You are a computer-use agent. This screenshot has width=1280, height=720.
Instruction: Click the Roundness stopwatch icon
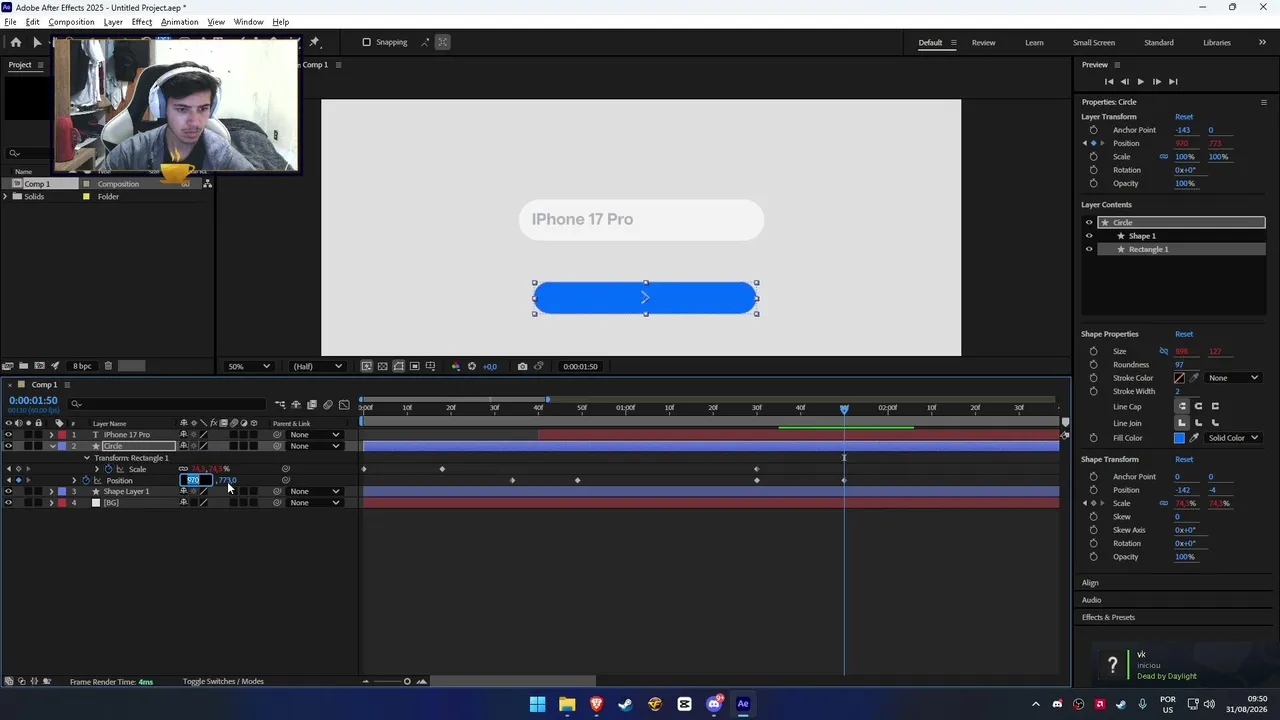click(1093, 365)
